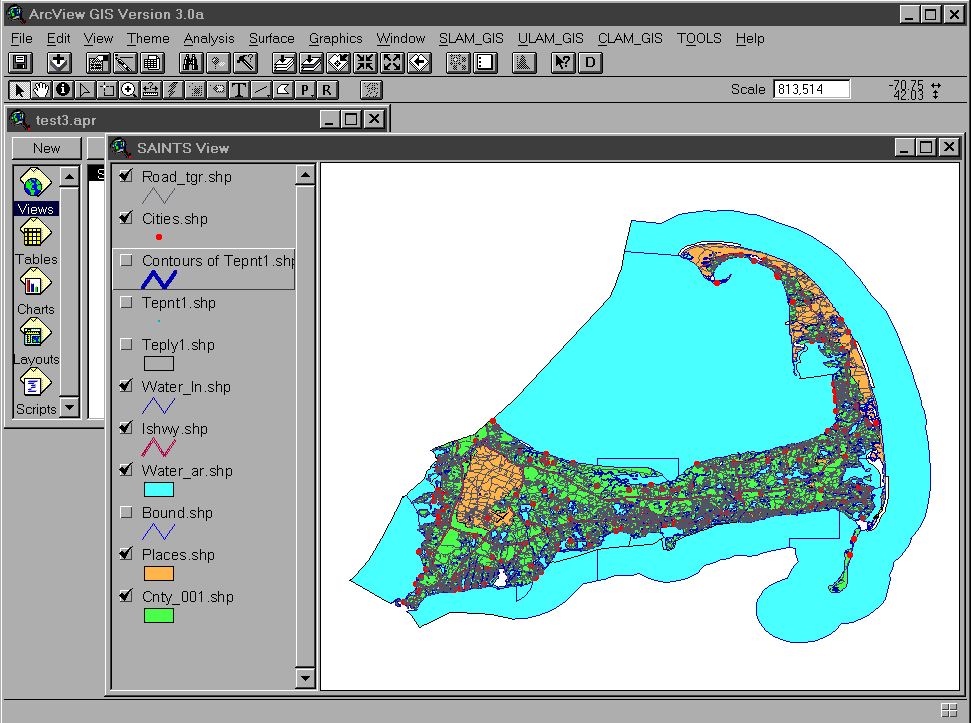Click the context Help arrow-question icon

563,63
